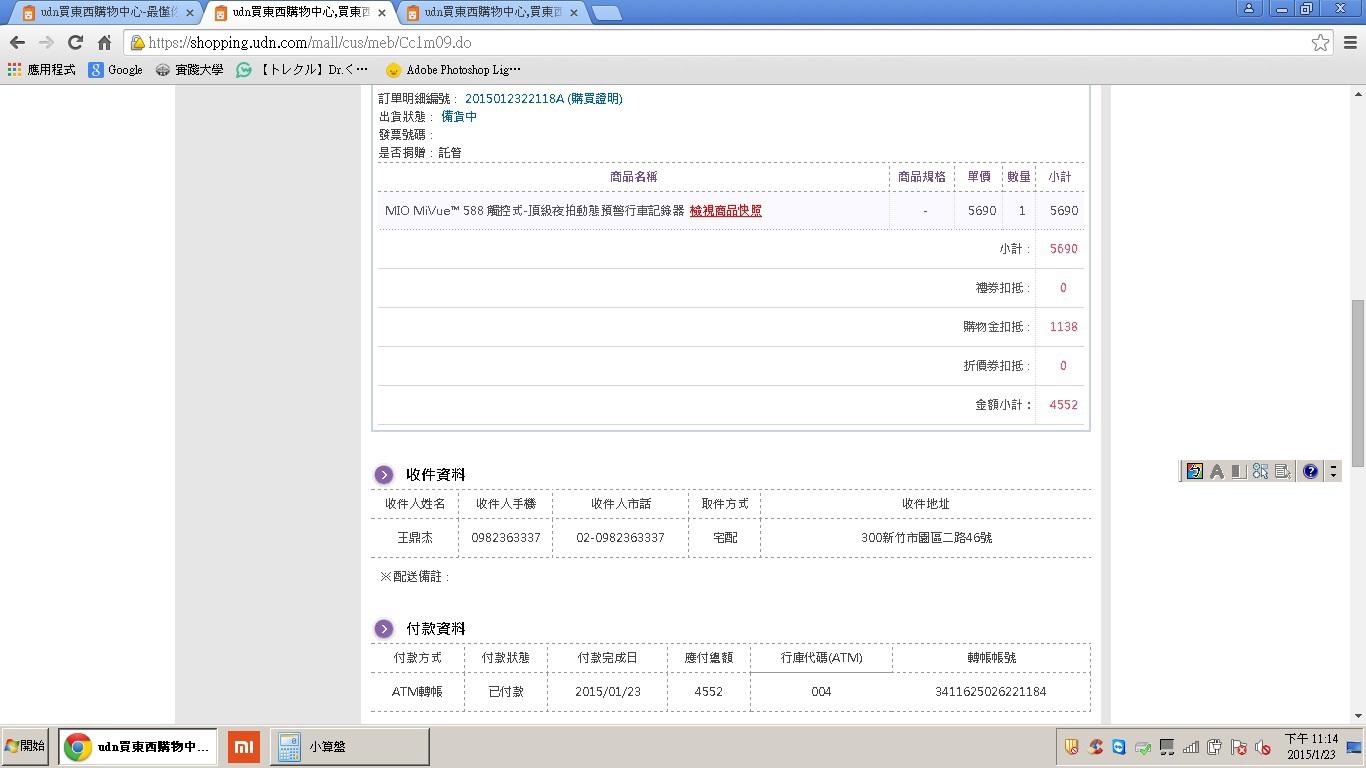Bookmark this page with the star icon
This screenshot has height=768, width=1366.
(x=1320, y=43)
